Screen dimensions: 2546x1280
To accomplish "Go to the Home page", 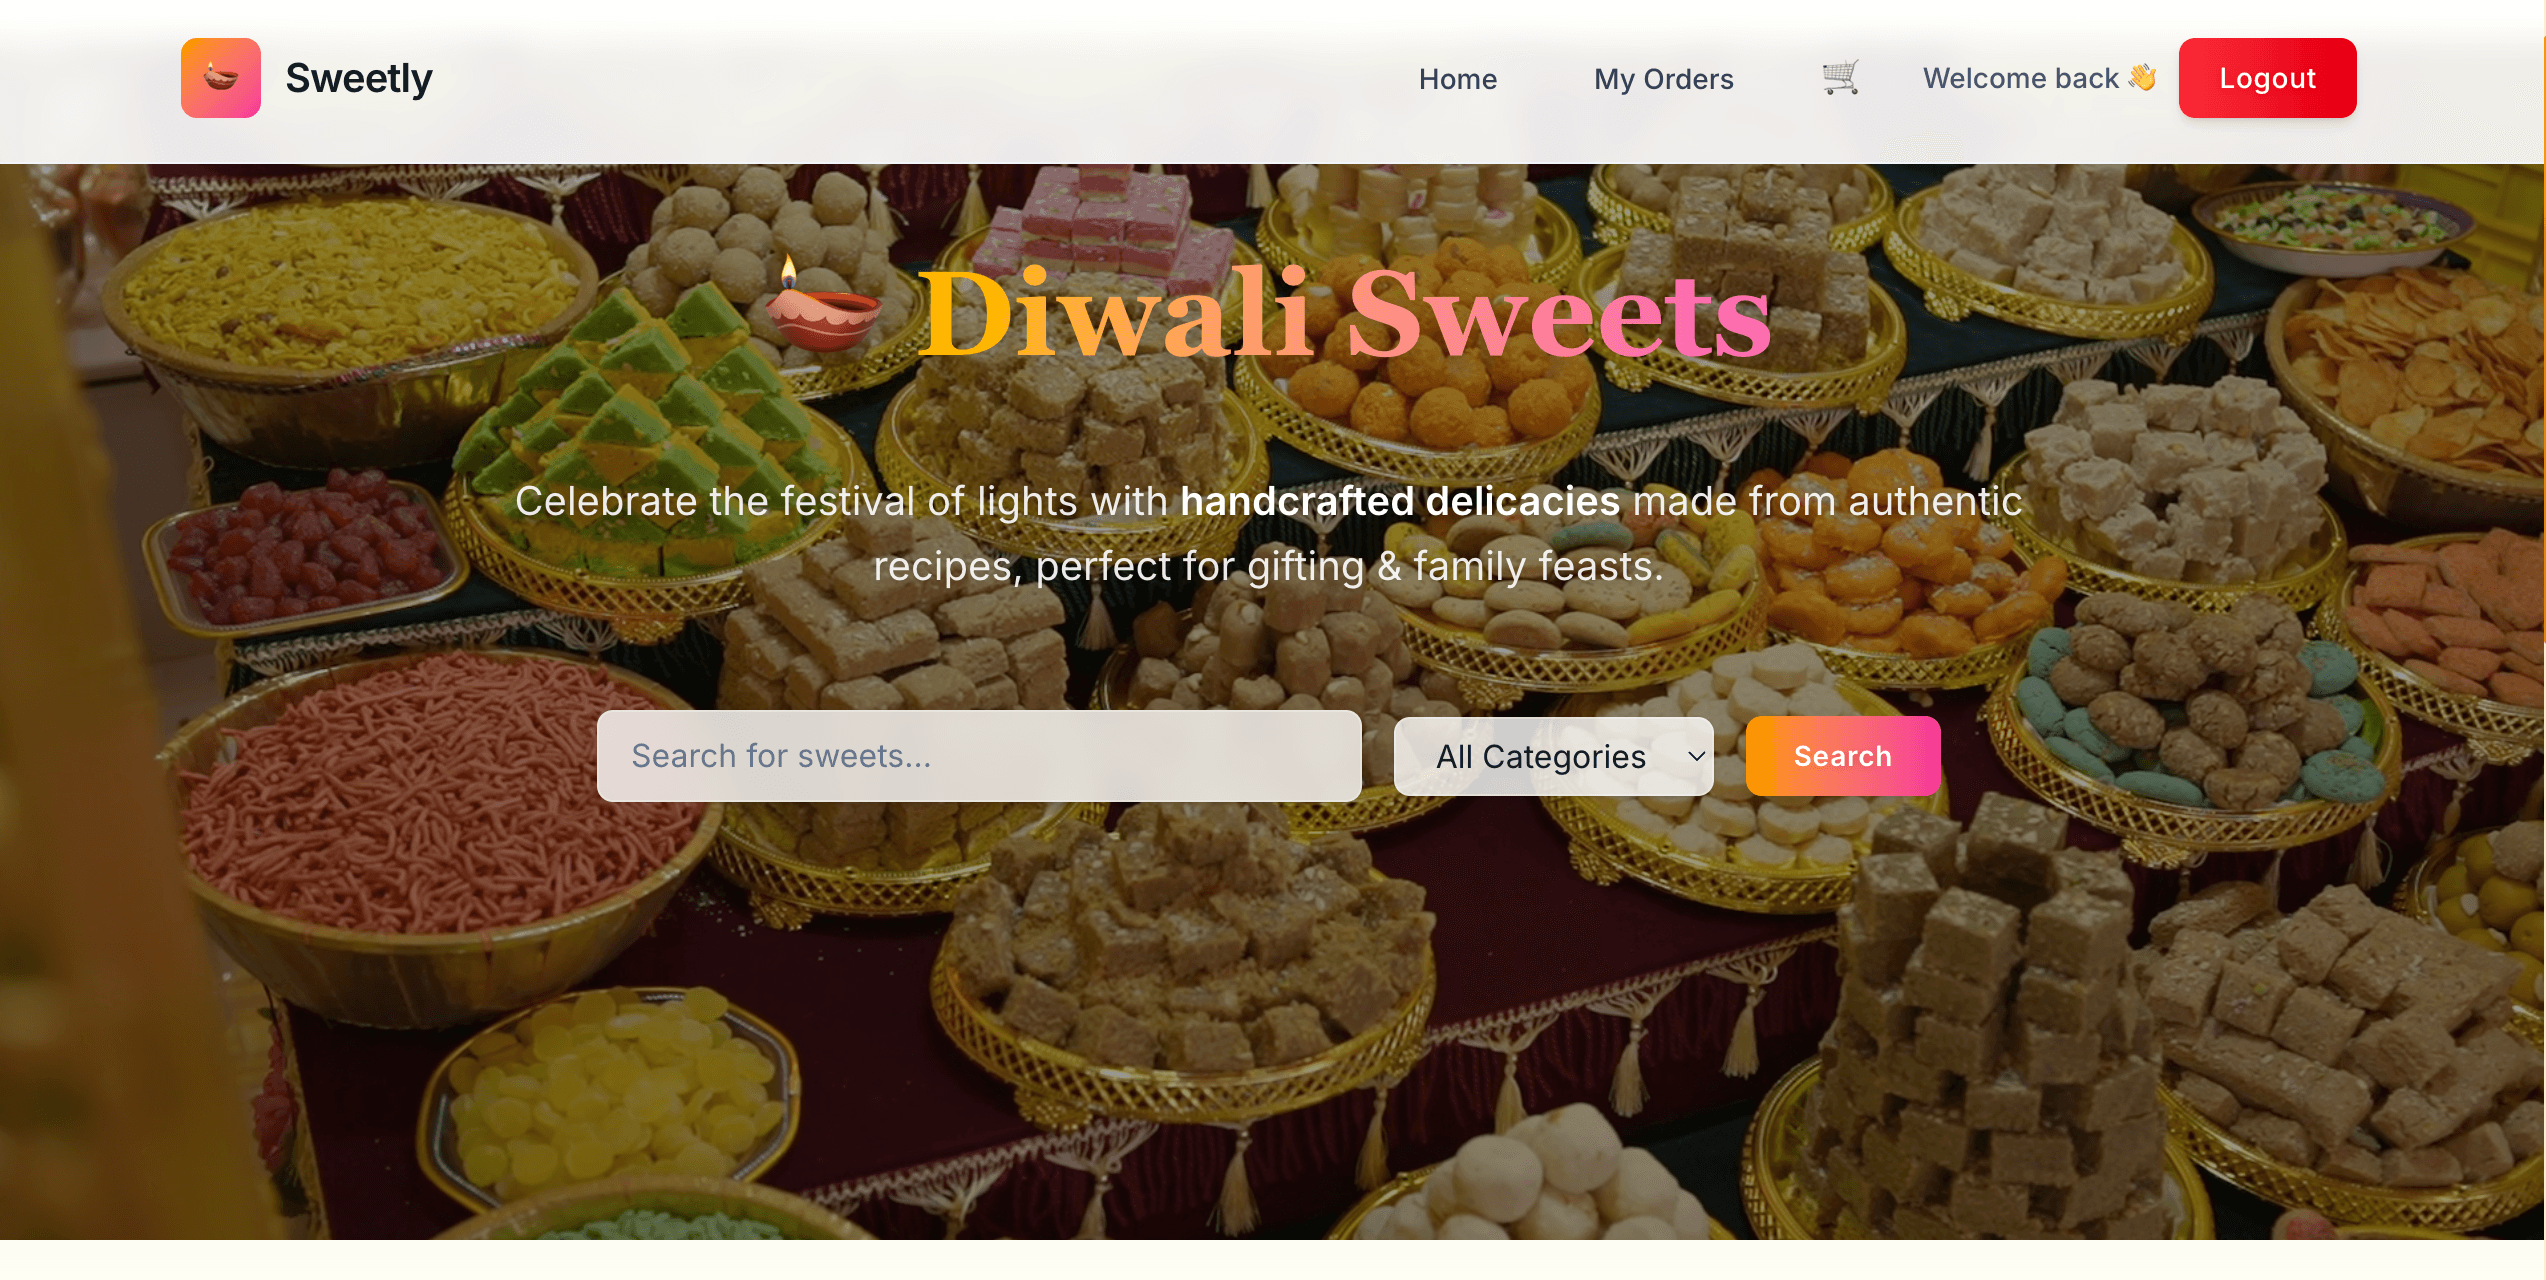I will coord(1458,78).
